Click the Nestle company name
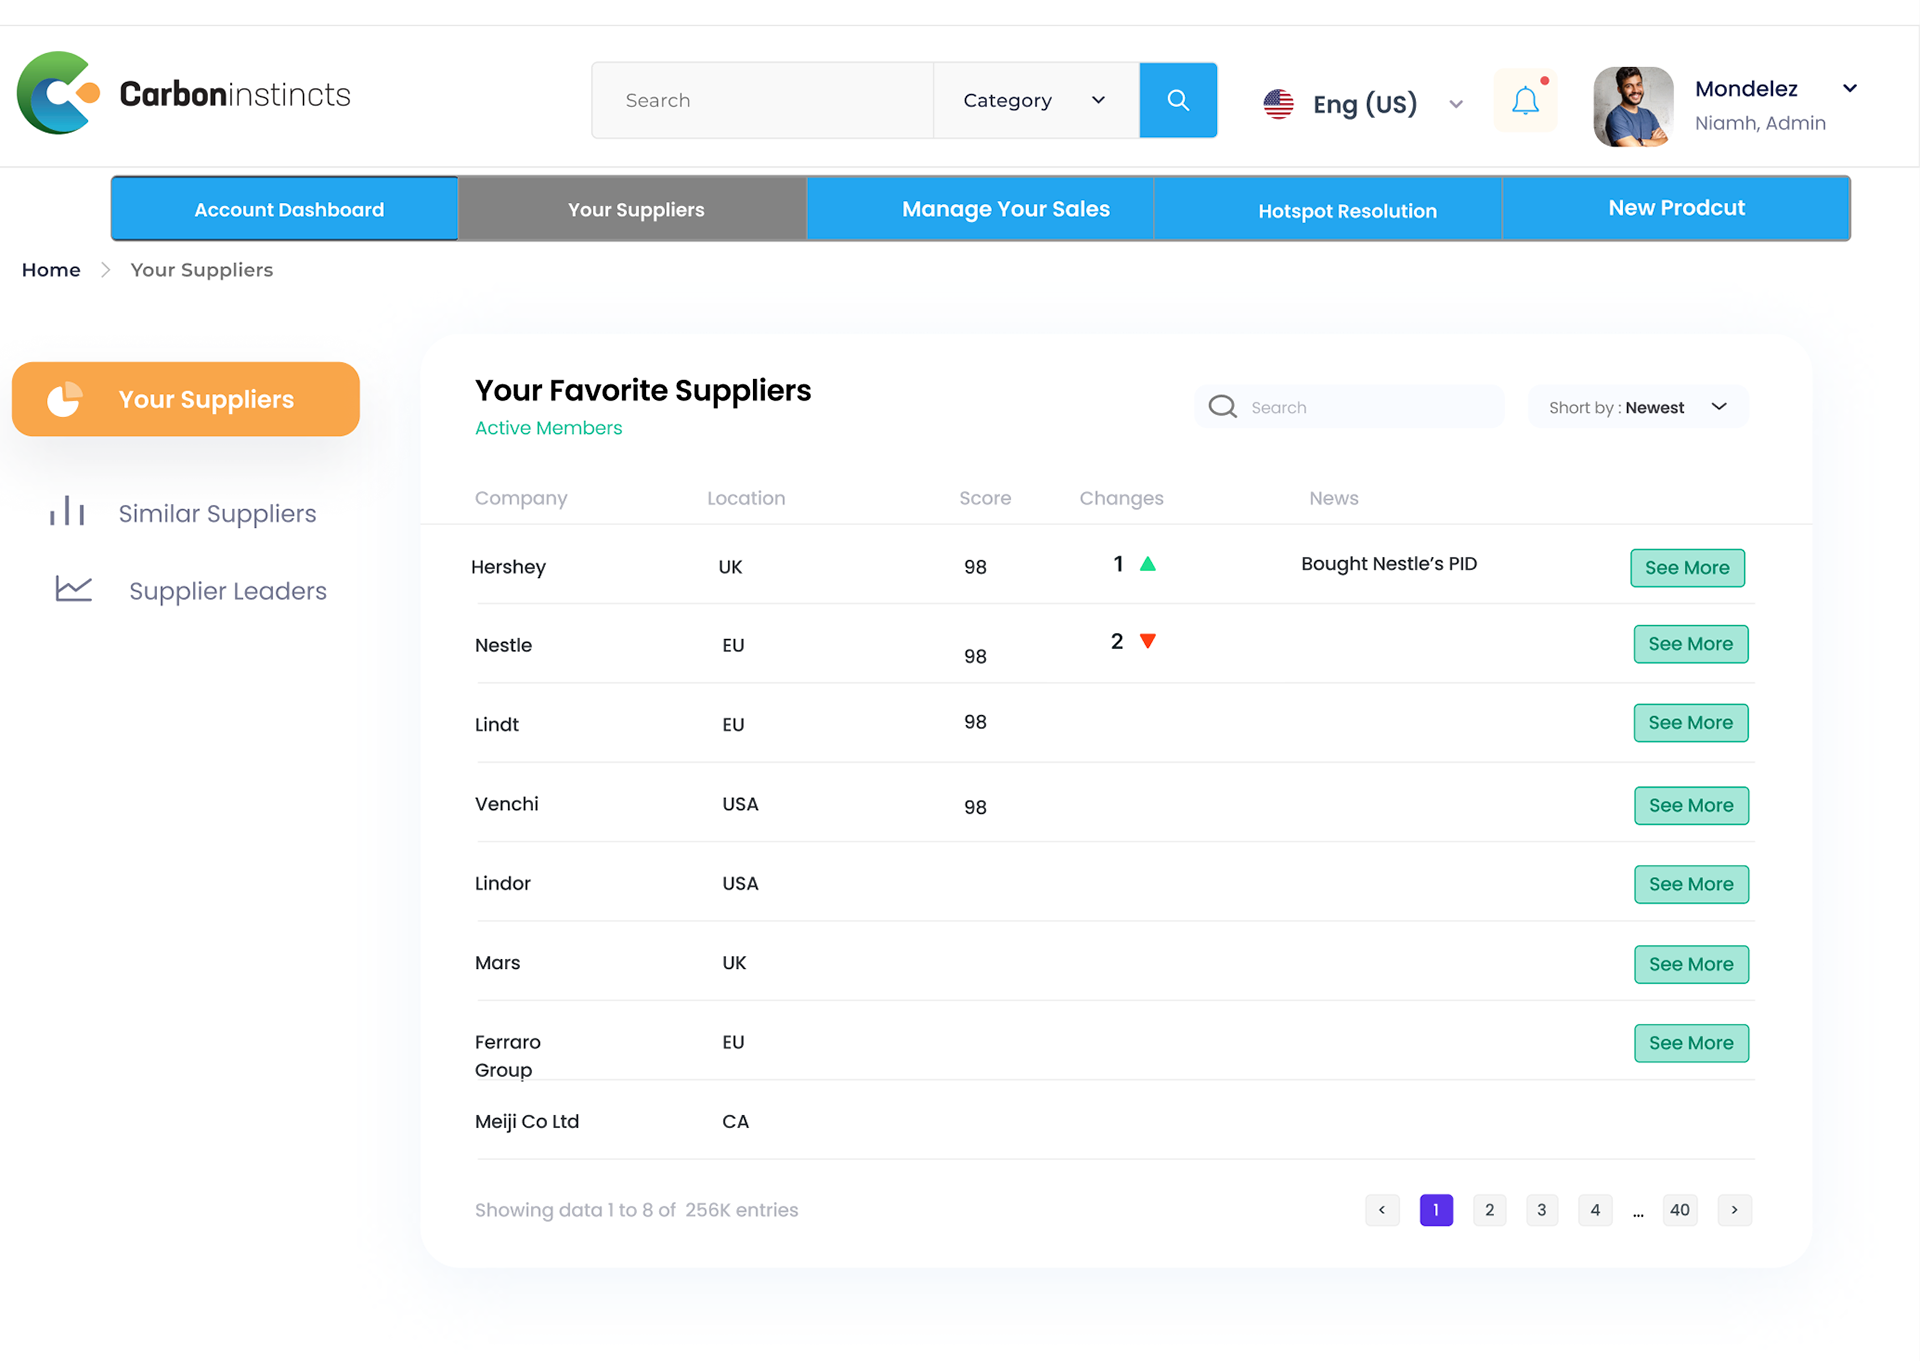Image resolution: width=1920 pixels, height=1361 pixels. pyautogui.click(x=503, y=645)
